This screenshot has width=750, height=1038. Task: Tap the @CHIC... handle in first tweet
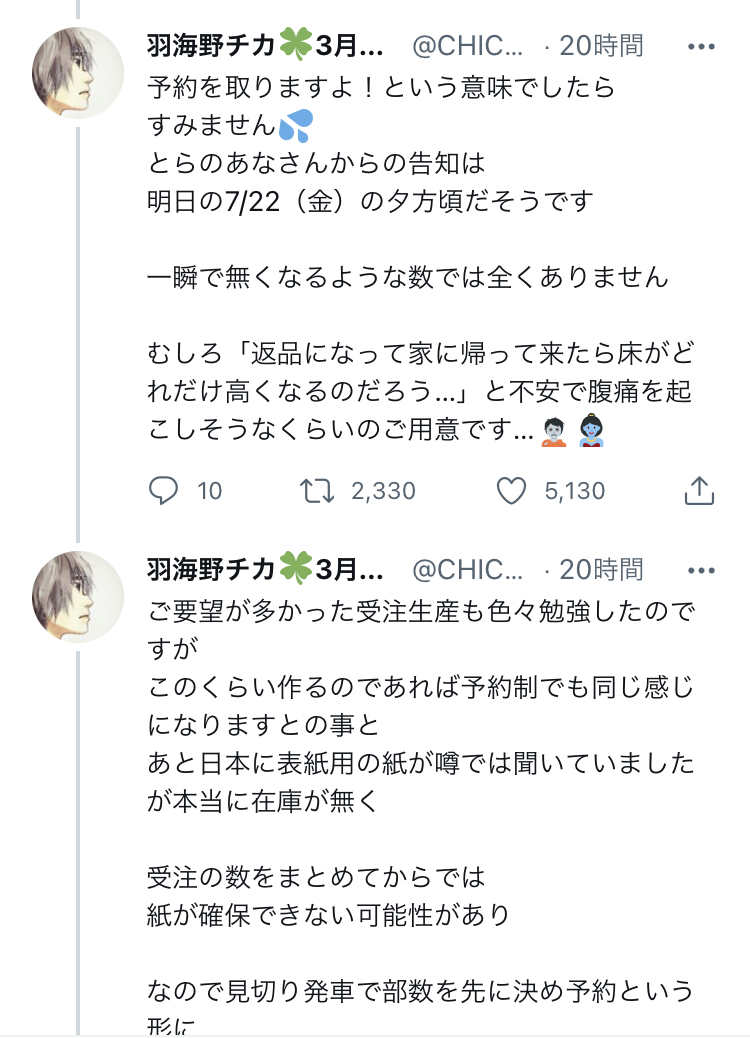click(468, 46)
